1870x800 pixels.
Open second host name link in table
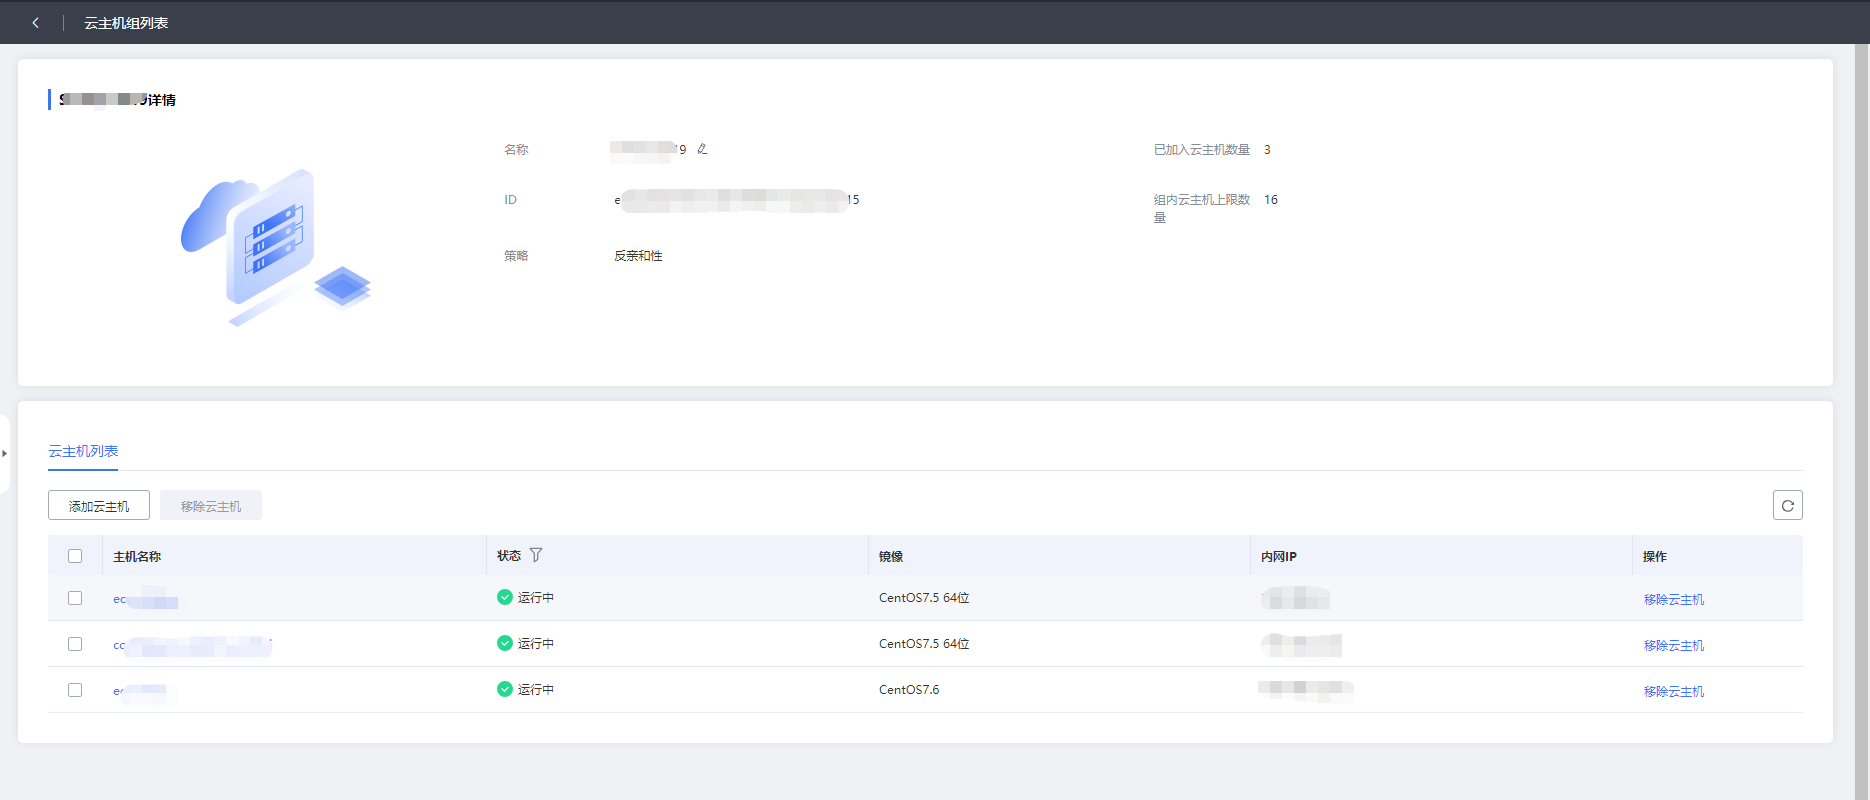point(192,645)
